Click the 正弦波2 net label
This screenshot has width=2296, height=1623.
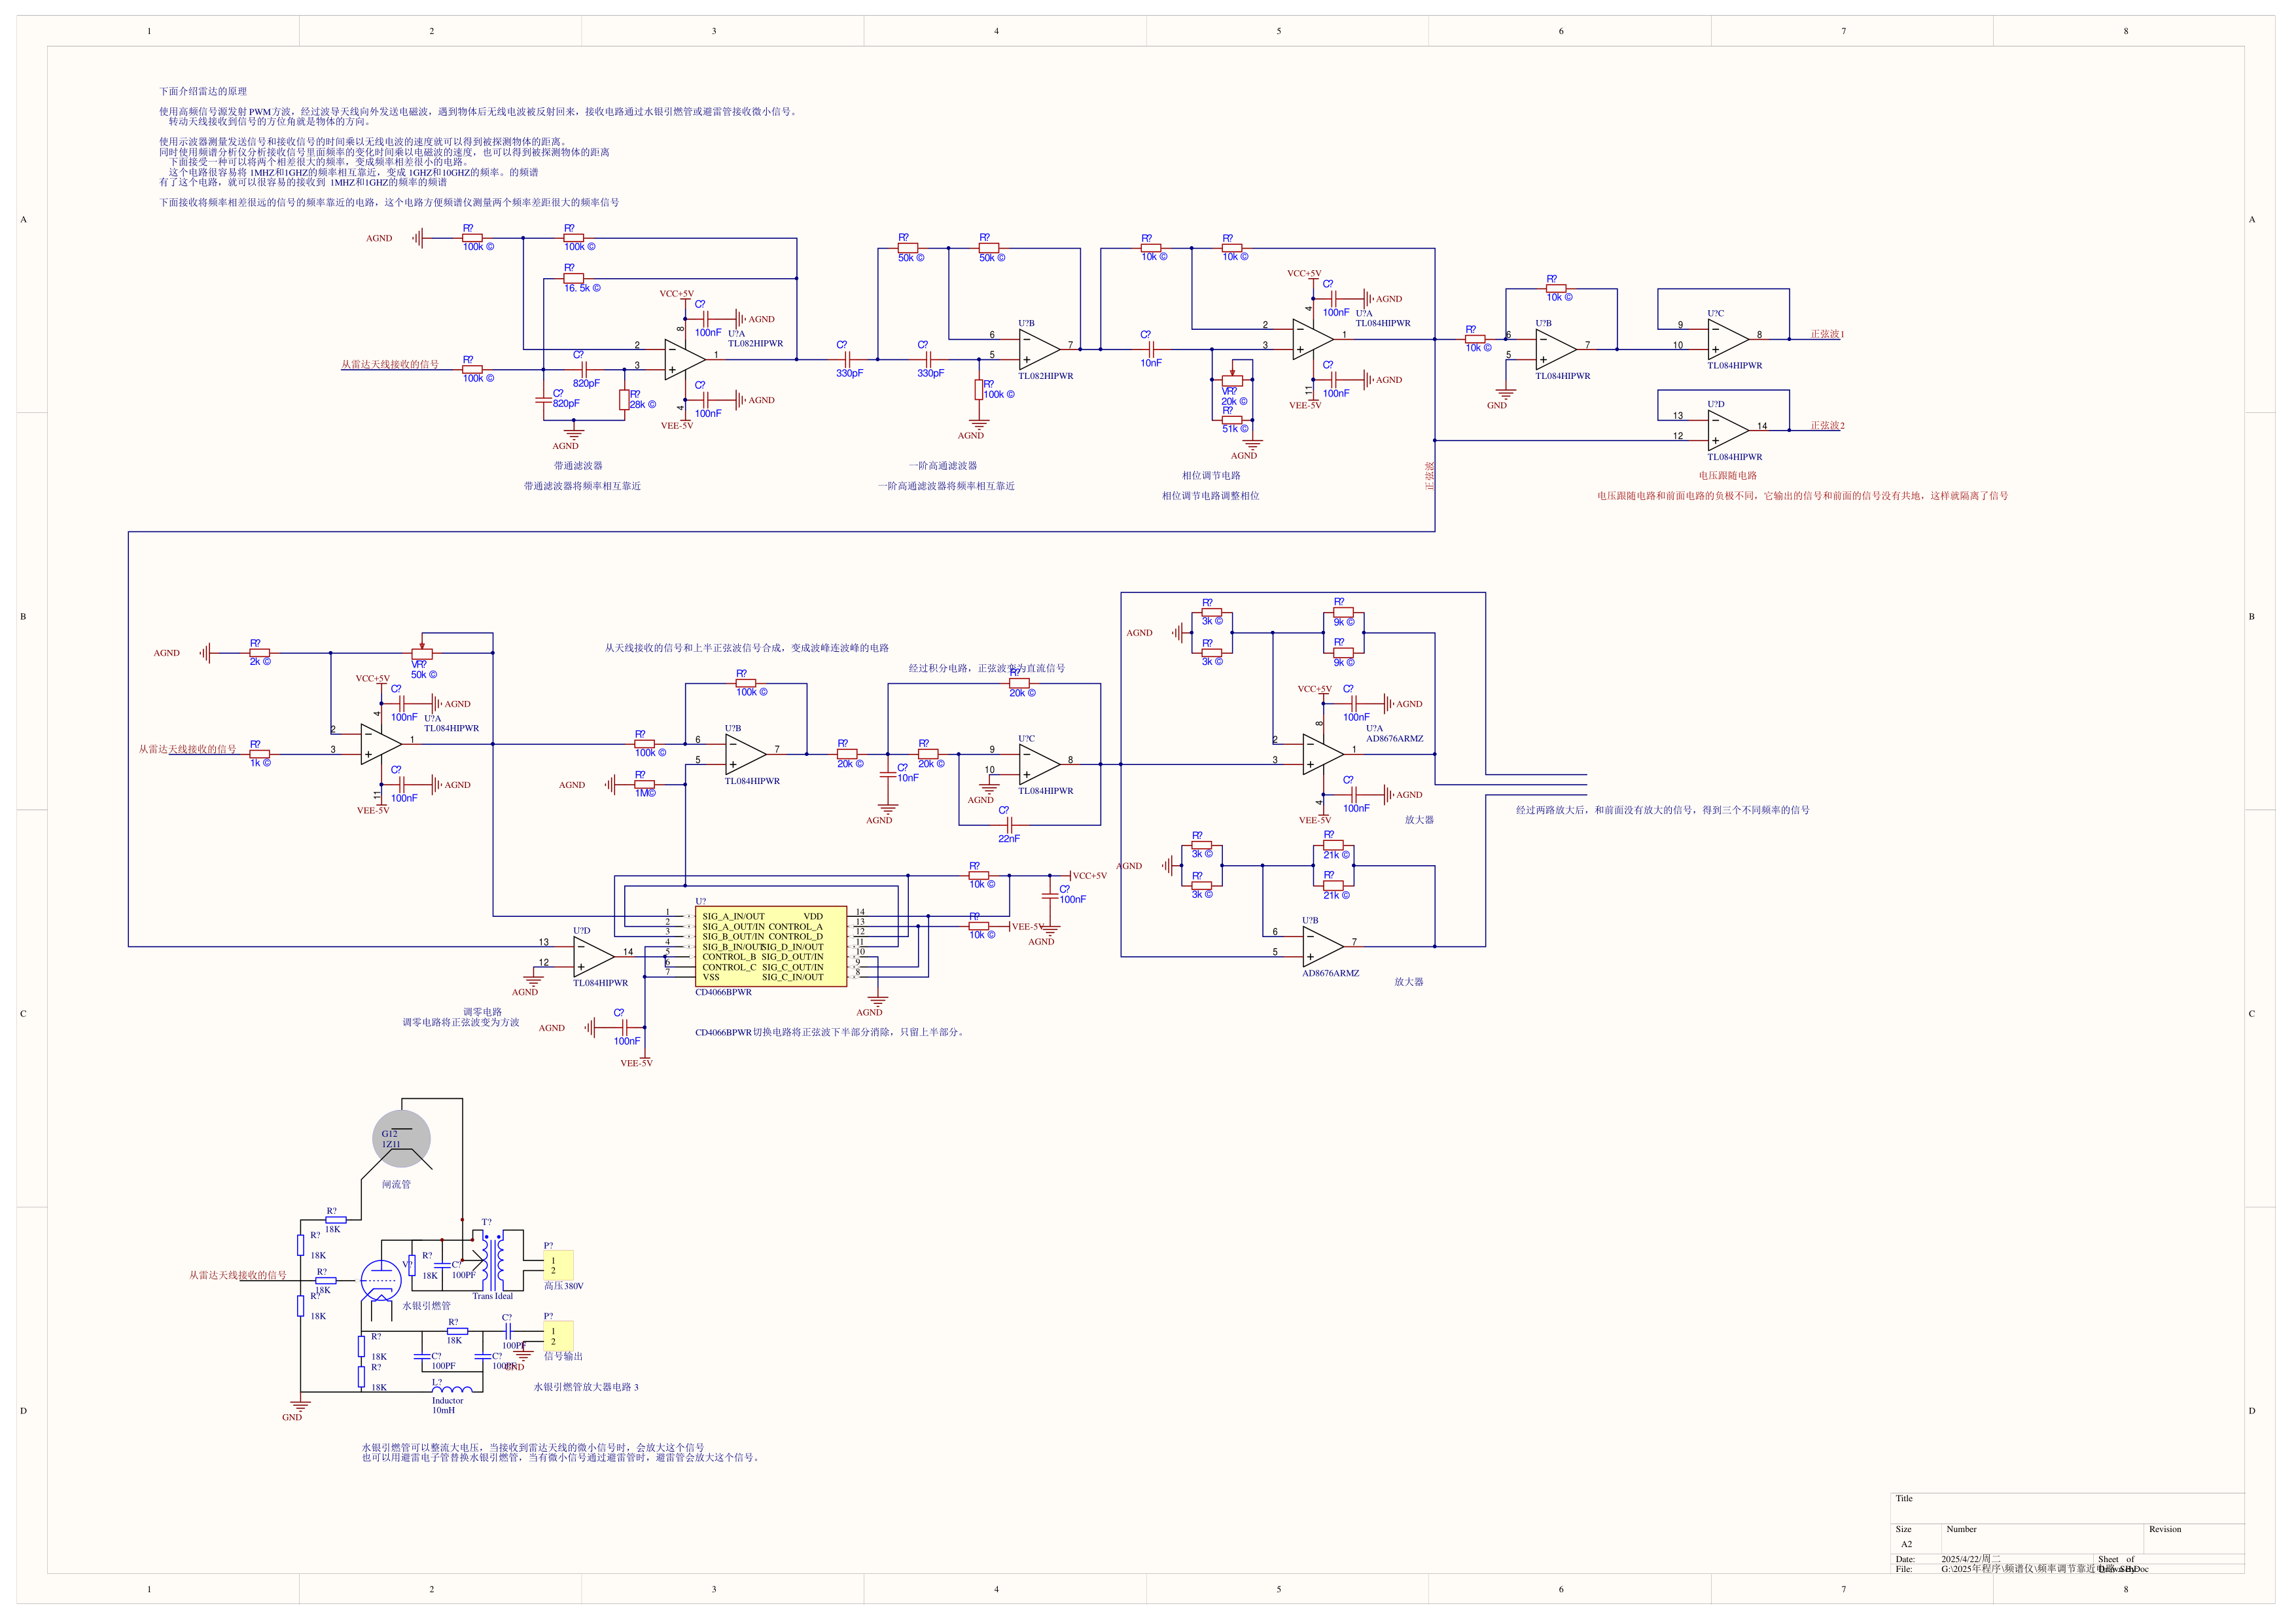(x=1826, y=425)
